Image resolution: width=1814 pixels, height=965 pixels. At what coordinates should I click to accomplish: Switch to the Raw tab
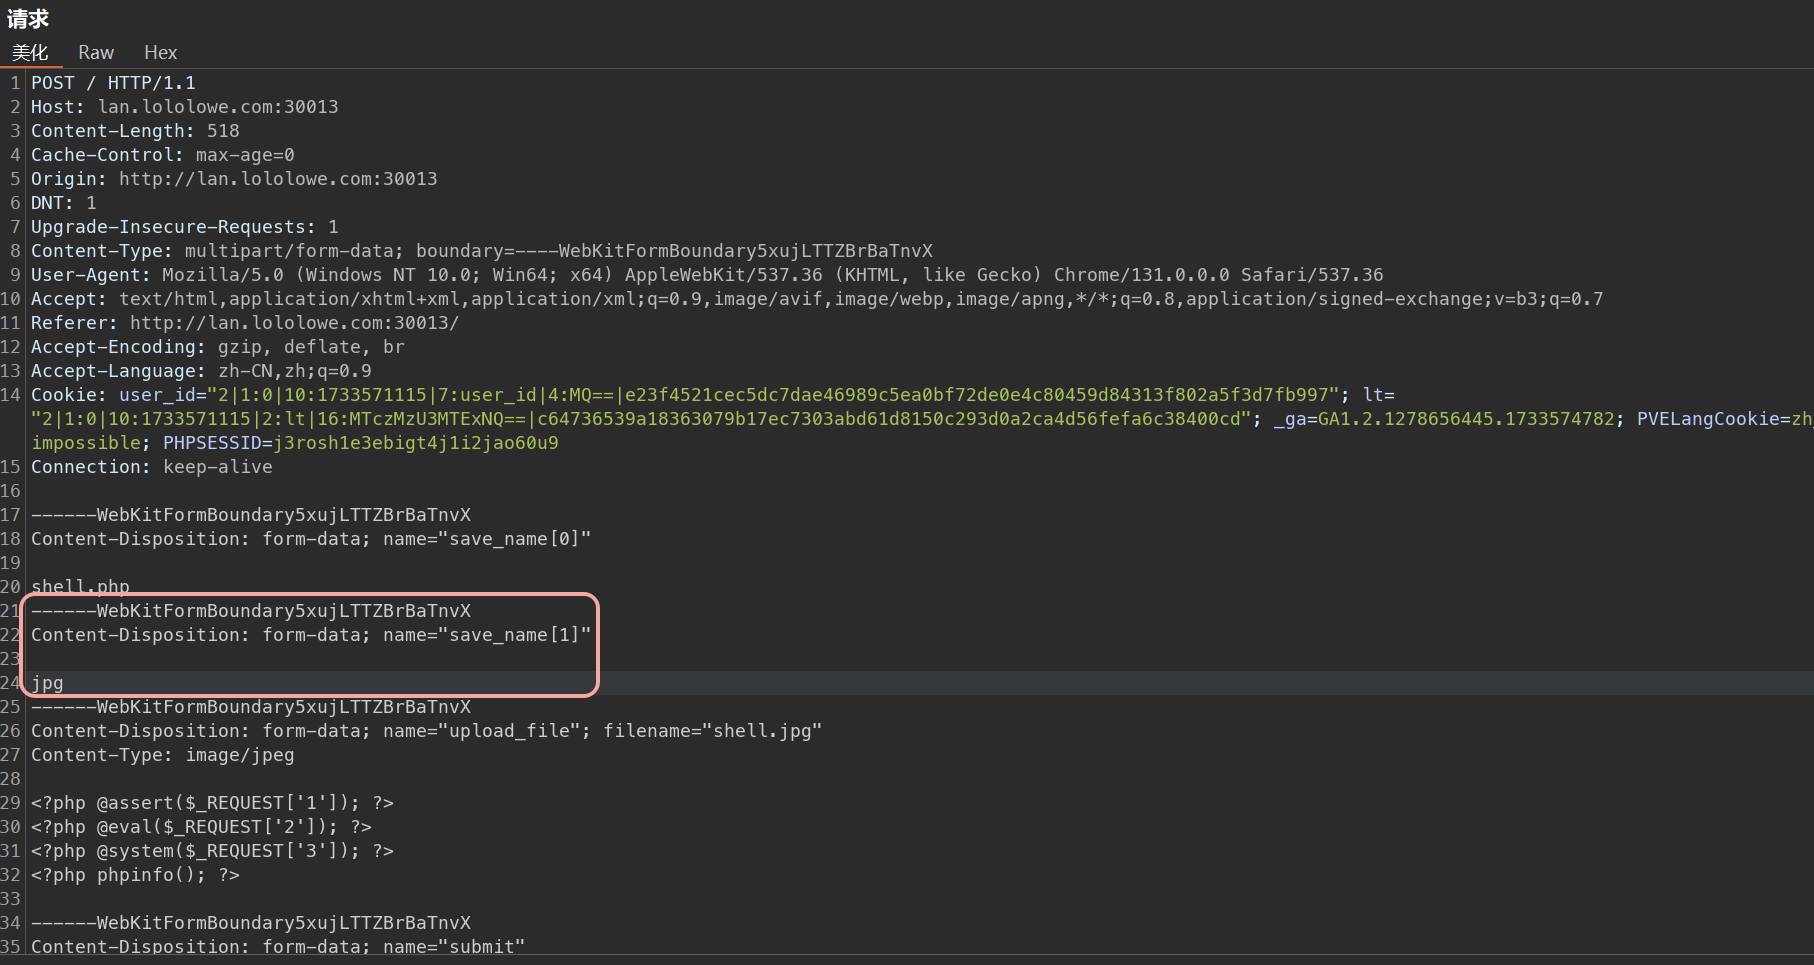(96, 52)
